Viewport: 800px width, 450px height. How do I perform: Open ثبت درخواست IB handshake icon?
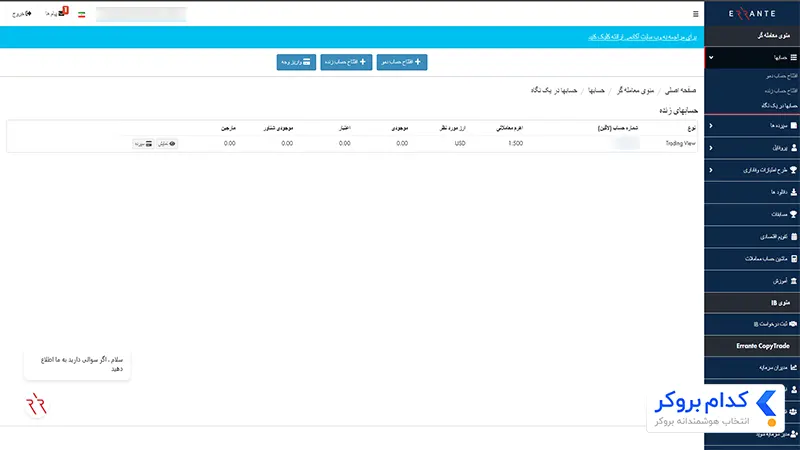(793, 324)
